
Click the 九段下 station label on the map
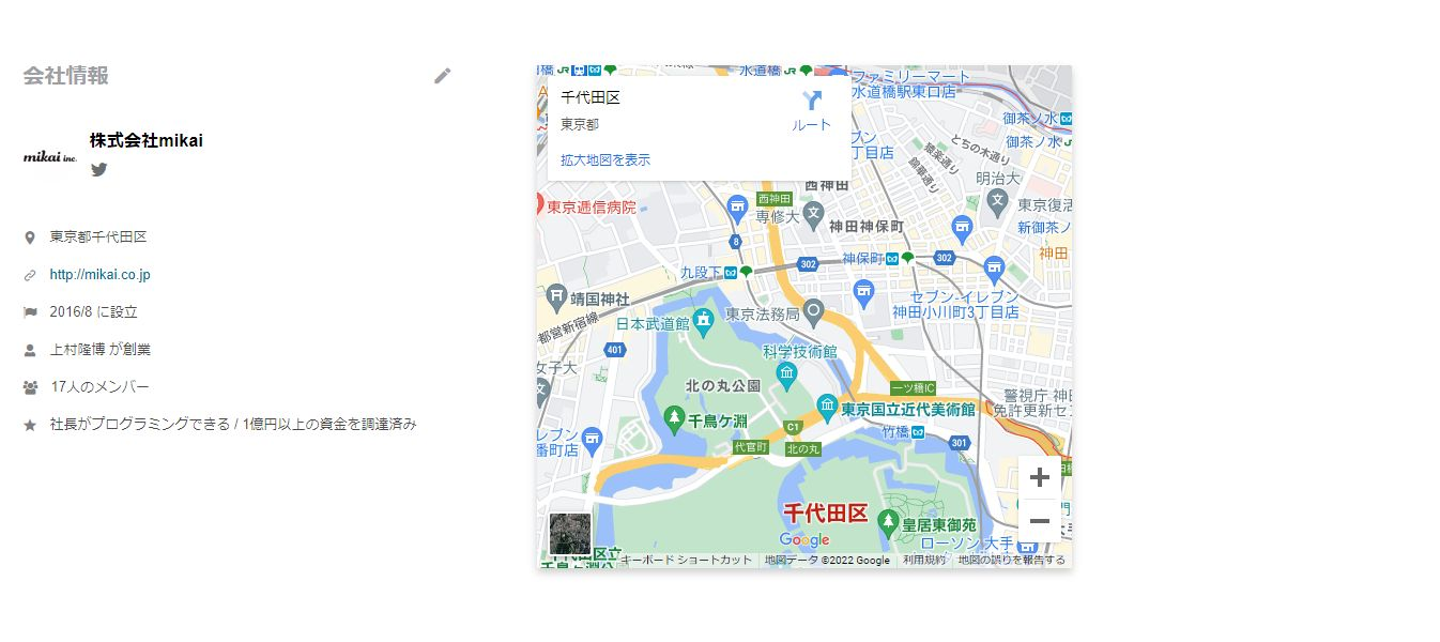pyautogui.click(x=701, y=272)
